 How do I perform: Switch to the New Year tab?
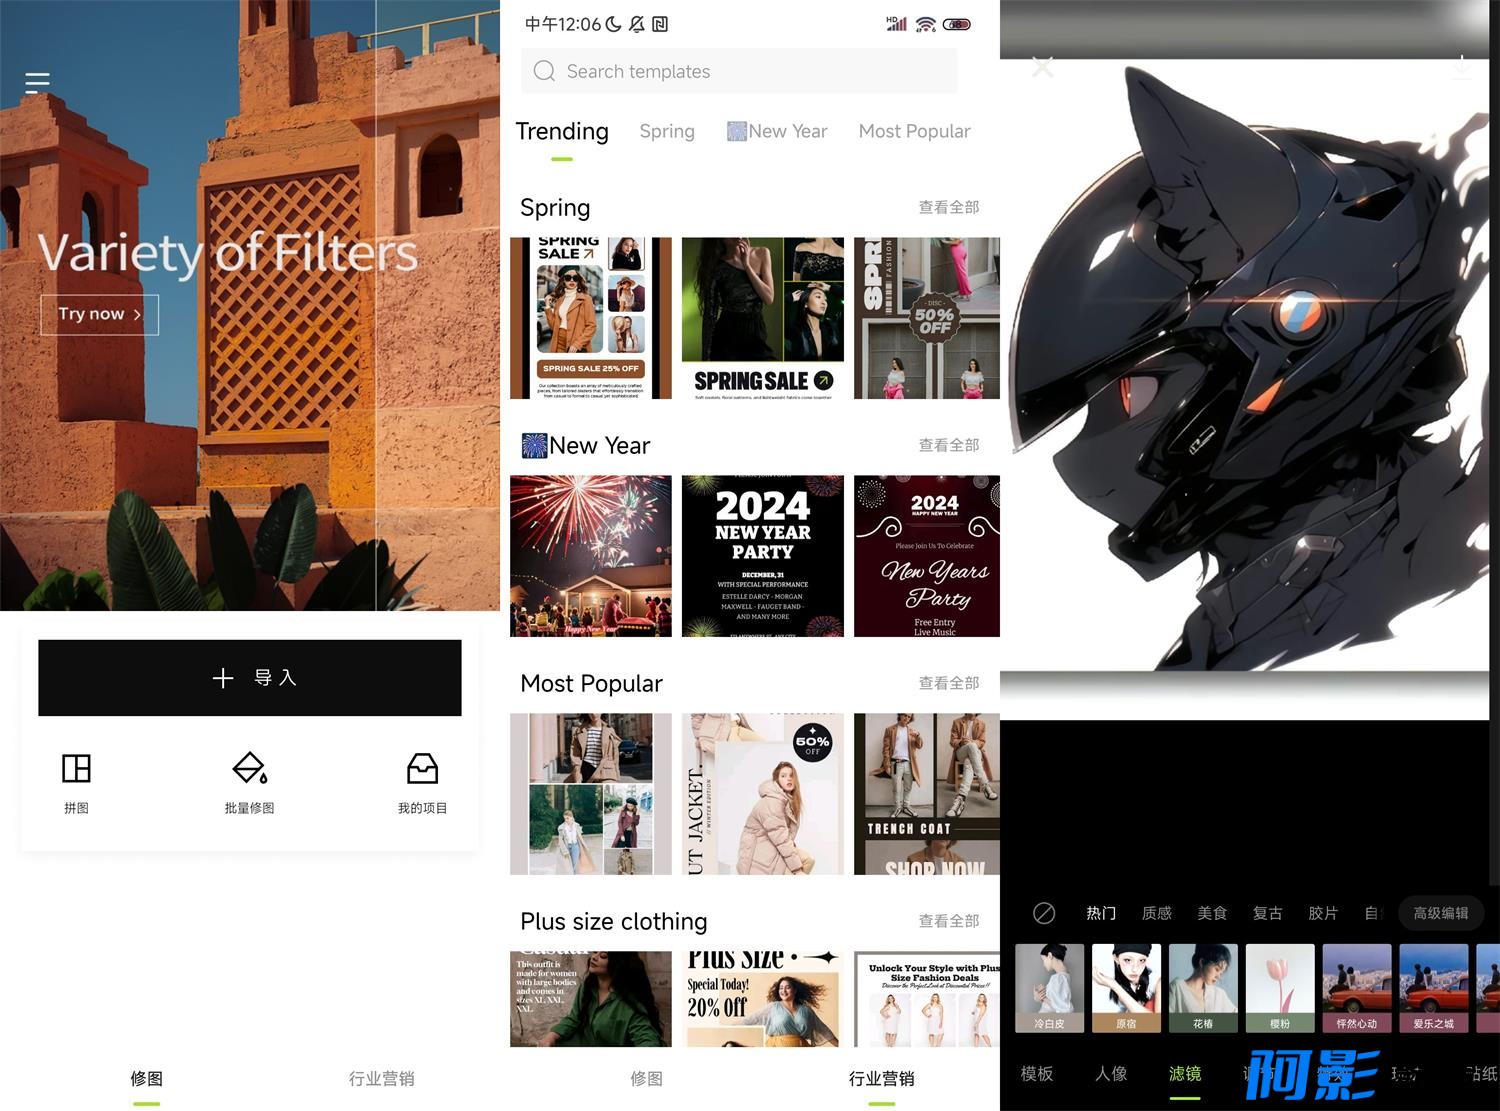coord(777,131)
